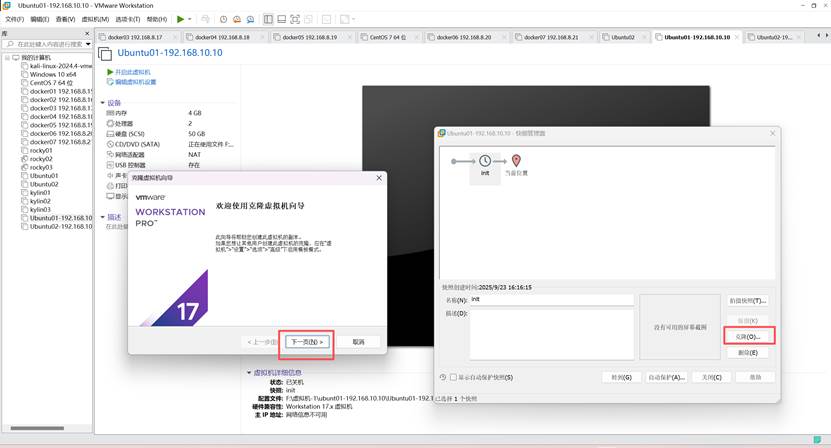The image size is (831, 448).
Task: Close the library panel with its X
Action: [x=87, y=33]
